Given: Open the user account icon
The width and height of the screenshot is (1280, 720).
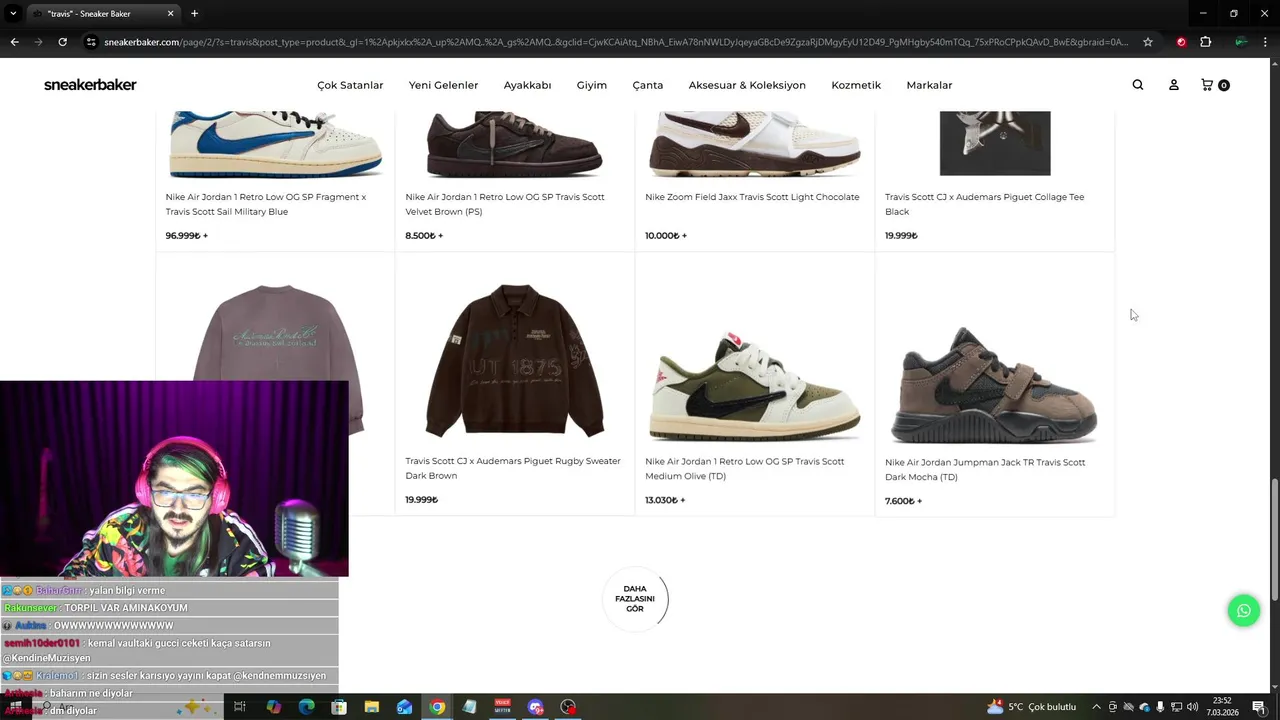Looking at the screenshot, I should 1174,85.
